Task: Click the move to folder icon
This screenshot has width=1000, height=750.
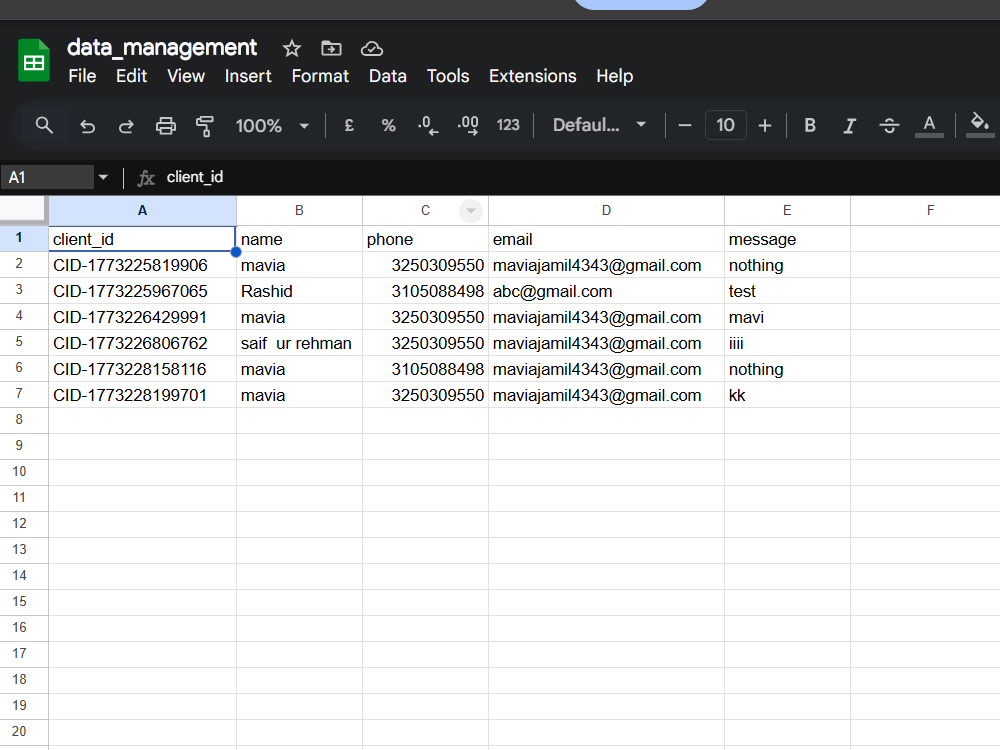Action: tap(331, 48)
